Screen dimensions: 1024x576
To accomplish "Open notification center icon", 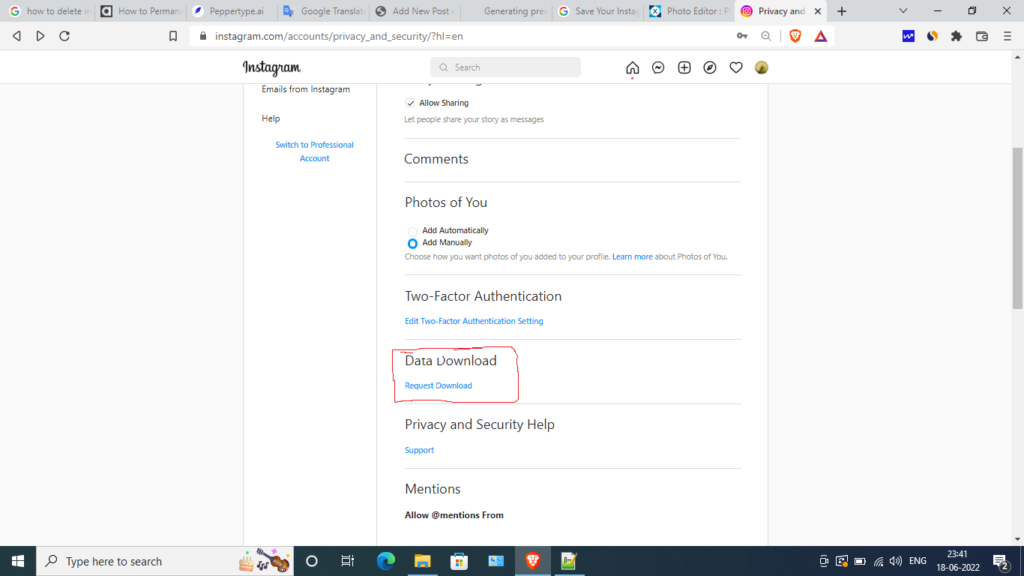I will click(1001, 561).
